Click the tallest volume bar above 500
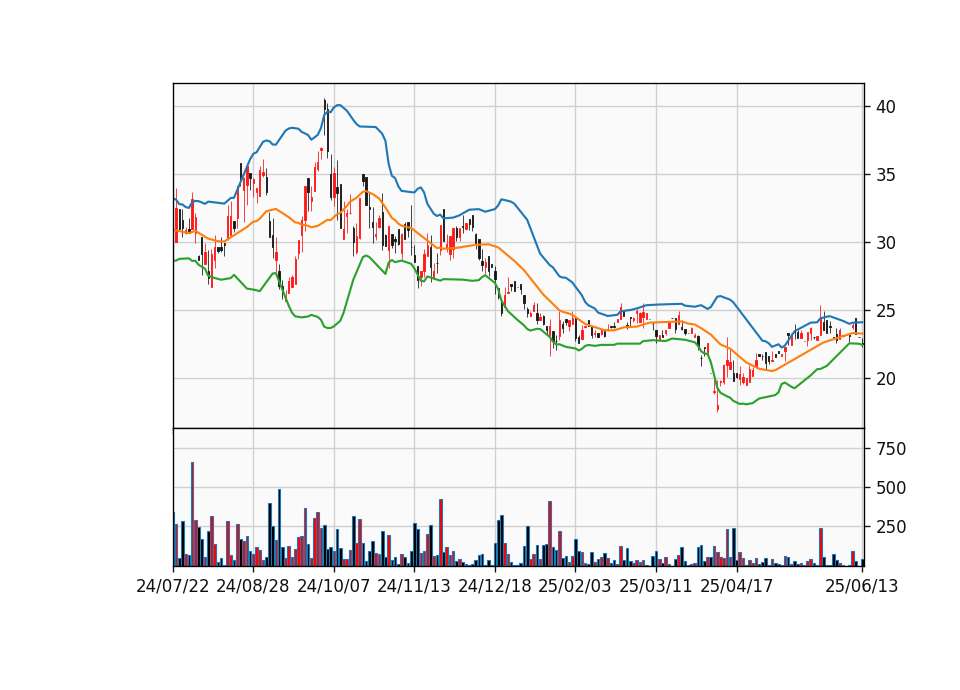 click(192, 514)
